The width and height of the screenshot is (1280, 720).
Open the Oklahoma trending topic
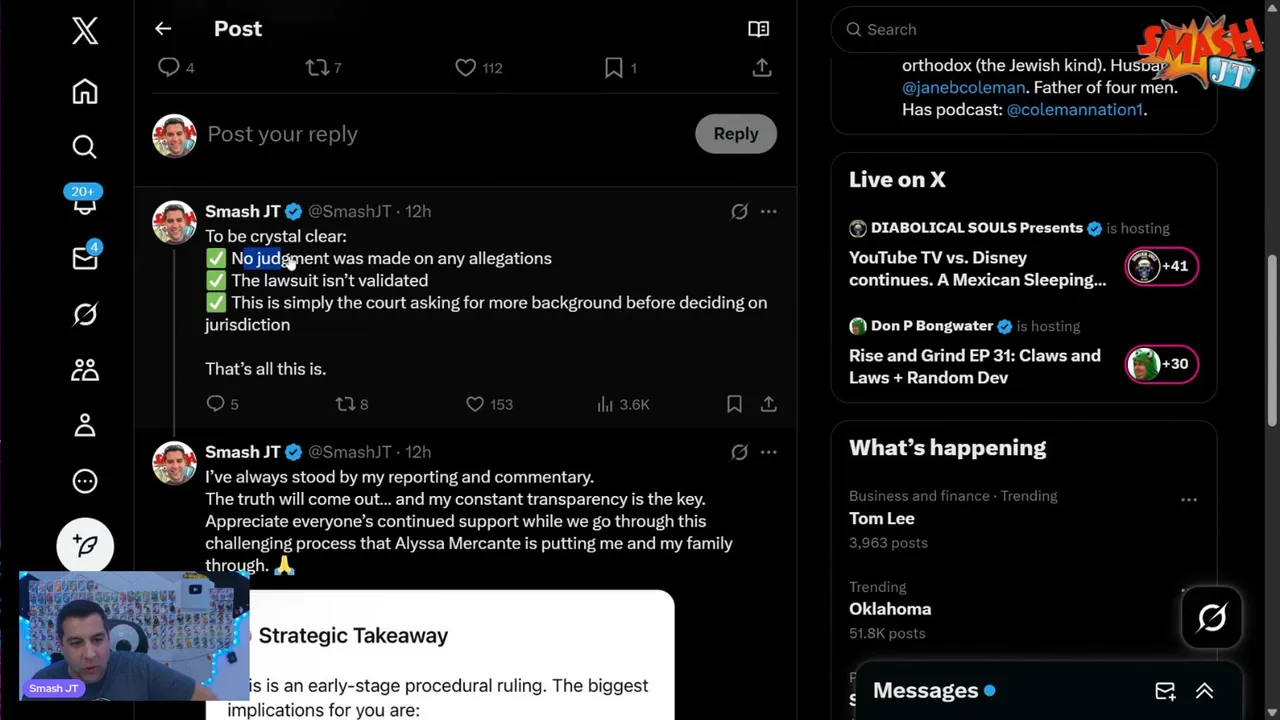tap(890, 609)
